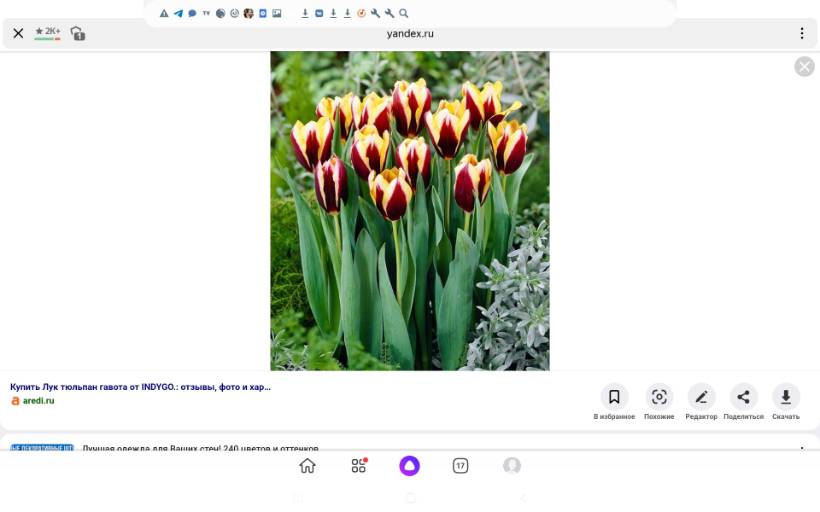Expand the ad options three-dot menu
The width and height of the screenshot is (820, 512).
801,449
